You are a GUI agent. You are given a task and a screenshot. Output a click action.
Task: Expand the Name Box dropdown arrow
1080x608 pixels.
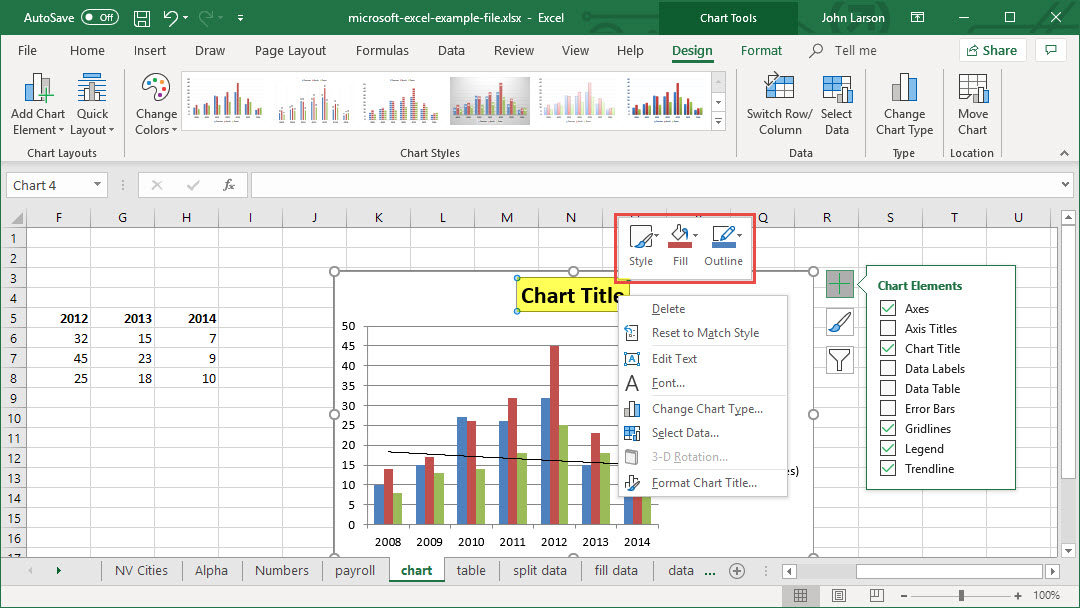(x=98, y=185)
